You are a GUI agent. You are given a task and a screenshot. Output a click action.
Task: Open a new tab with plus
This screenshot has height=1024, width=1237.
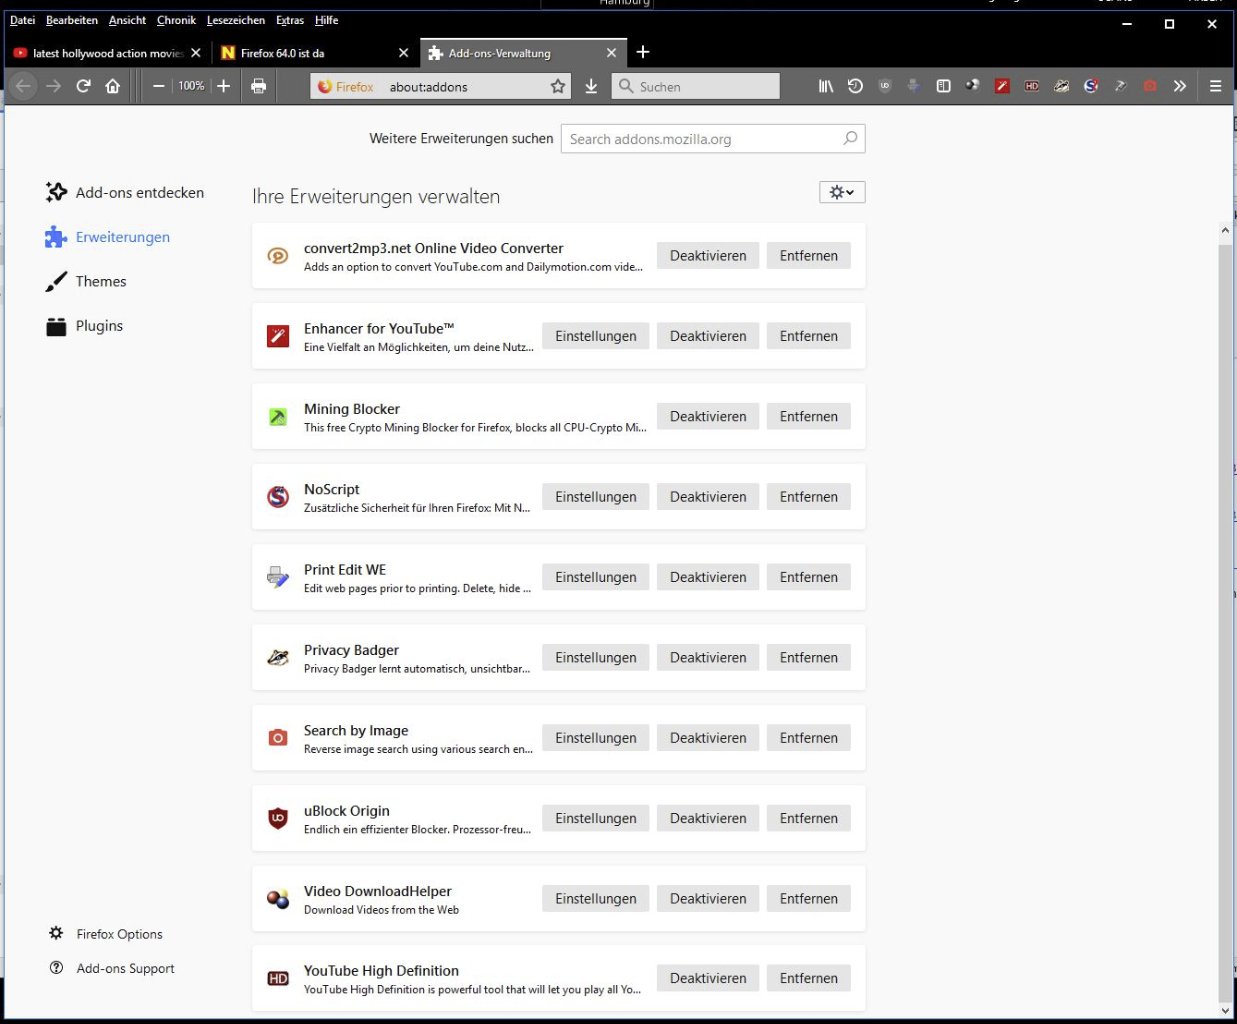(643, 52)
